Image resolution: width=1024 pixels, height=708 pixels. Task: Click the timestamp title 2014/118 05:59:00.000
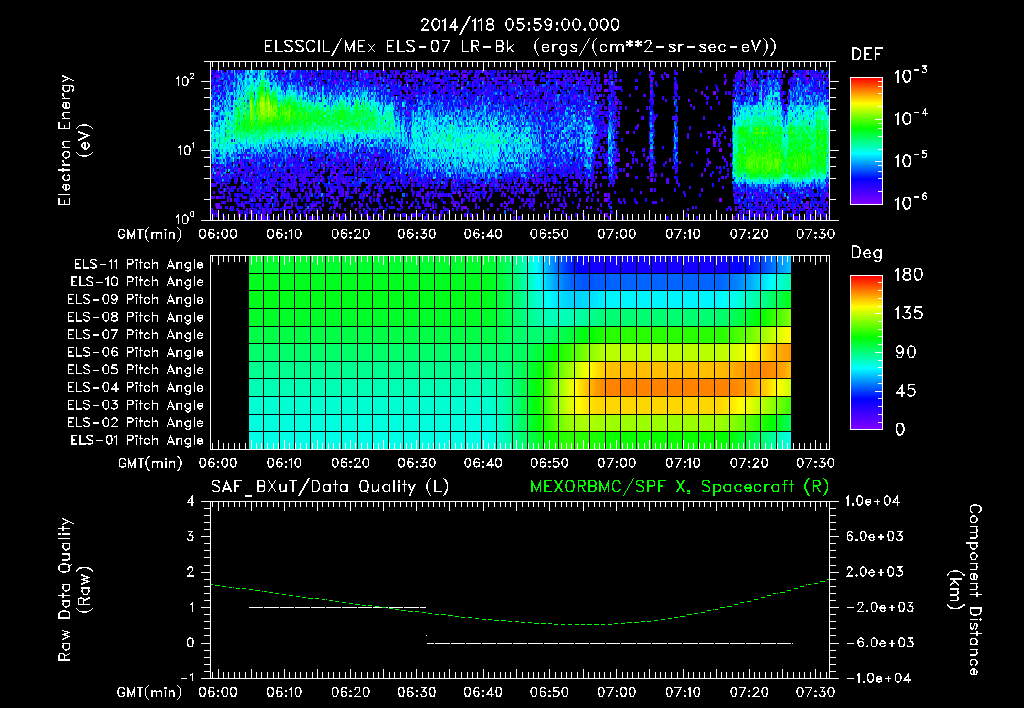click(519, 25)
